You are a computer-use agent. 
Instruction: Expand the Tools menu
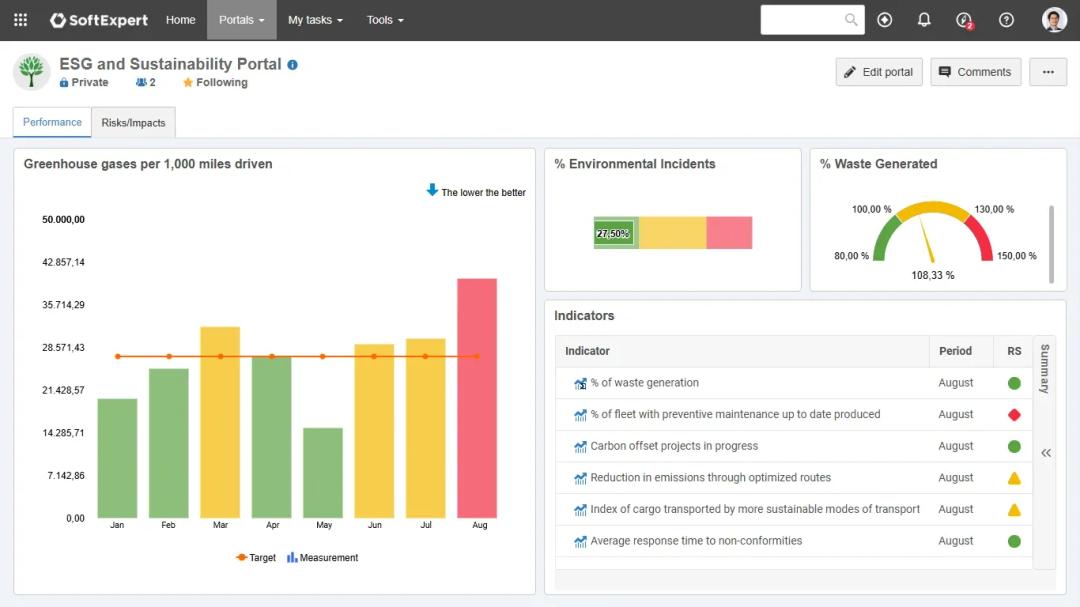click(x=385, y=20)
